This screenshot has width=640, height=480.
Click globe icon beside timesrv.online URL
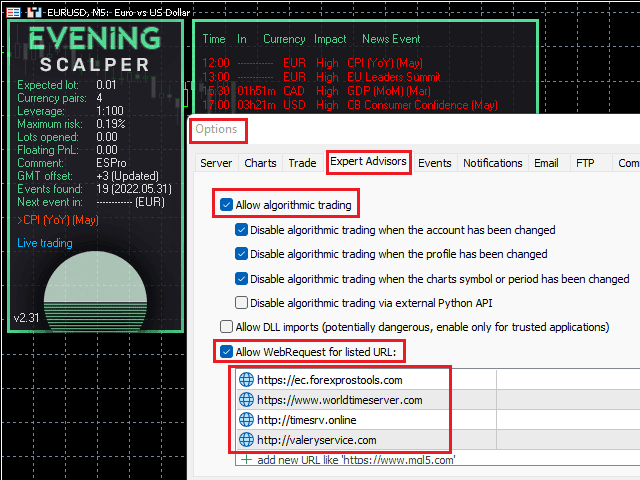pyautogui.click(x=247, y=420)
